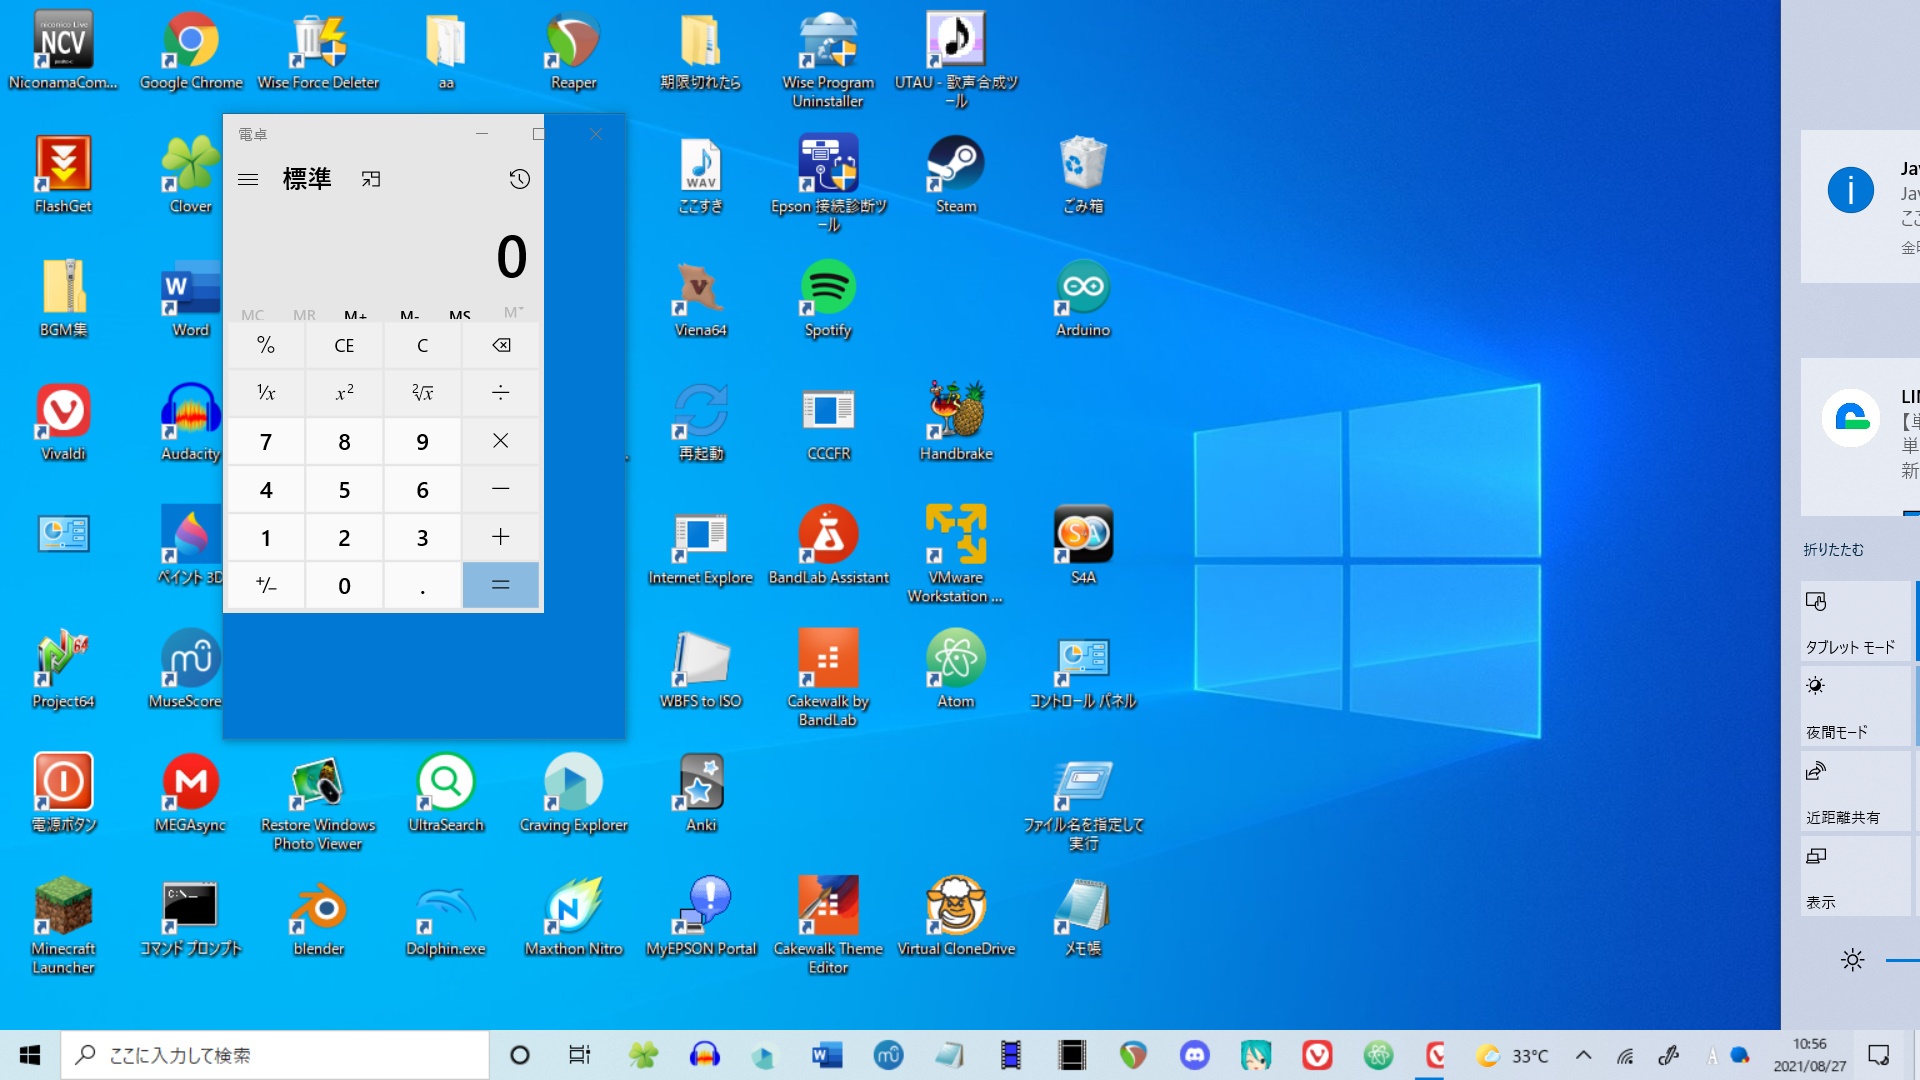Select the UltraSearch desktop icon
The image size is (1920, 1080).
click(x=446, y=793)
